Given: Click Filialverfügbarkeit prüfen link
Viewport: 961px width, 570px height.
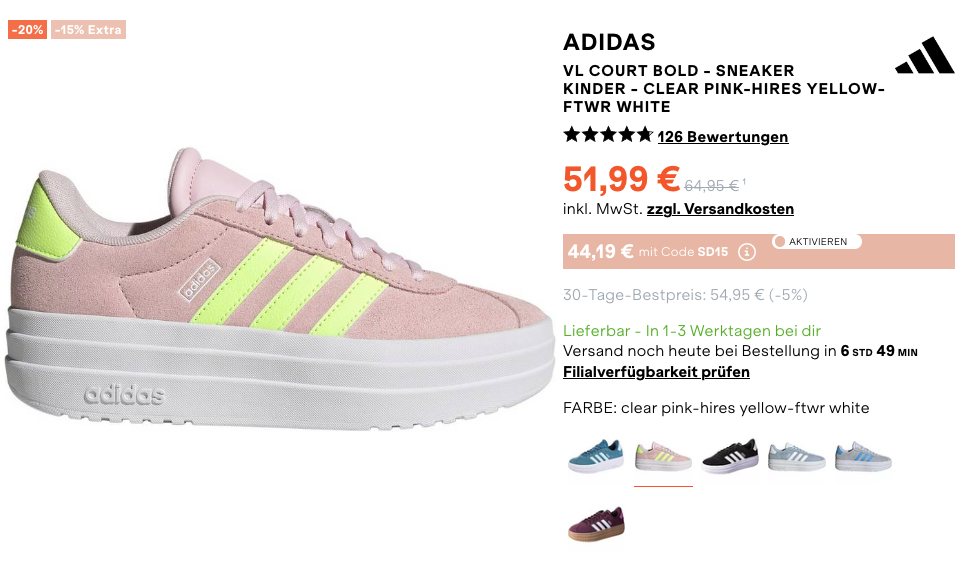Looking at the screenshot, I should pyautogui.click(x=656, y=372).
